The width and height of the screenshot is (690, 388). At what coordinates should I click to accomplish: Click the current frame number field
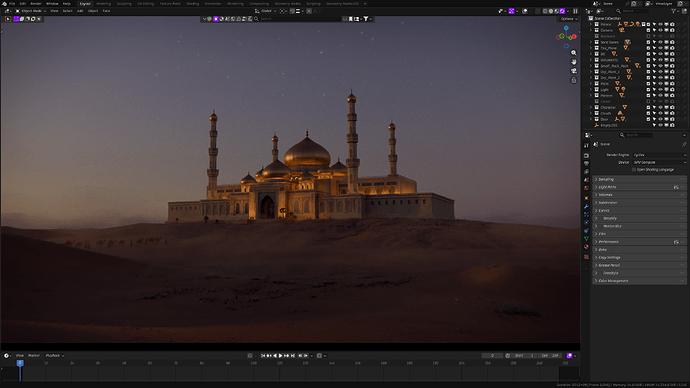click(492, 355)
